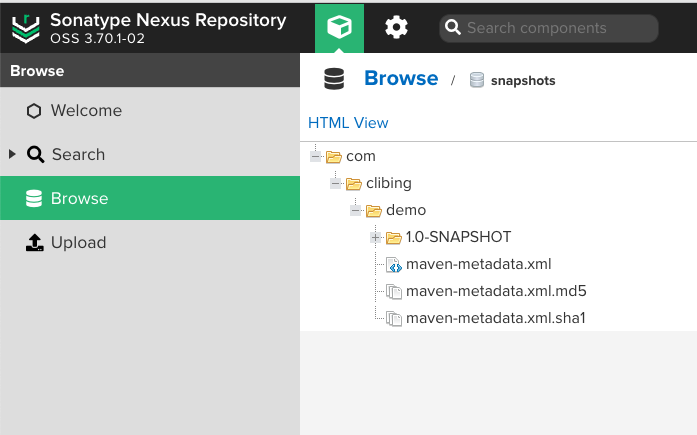
Task: Click the maven-metadata.xml file icon
Action: 394,265
